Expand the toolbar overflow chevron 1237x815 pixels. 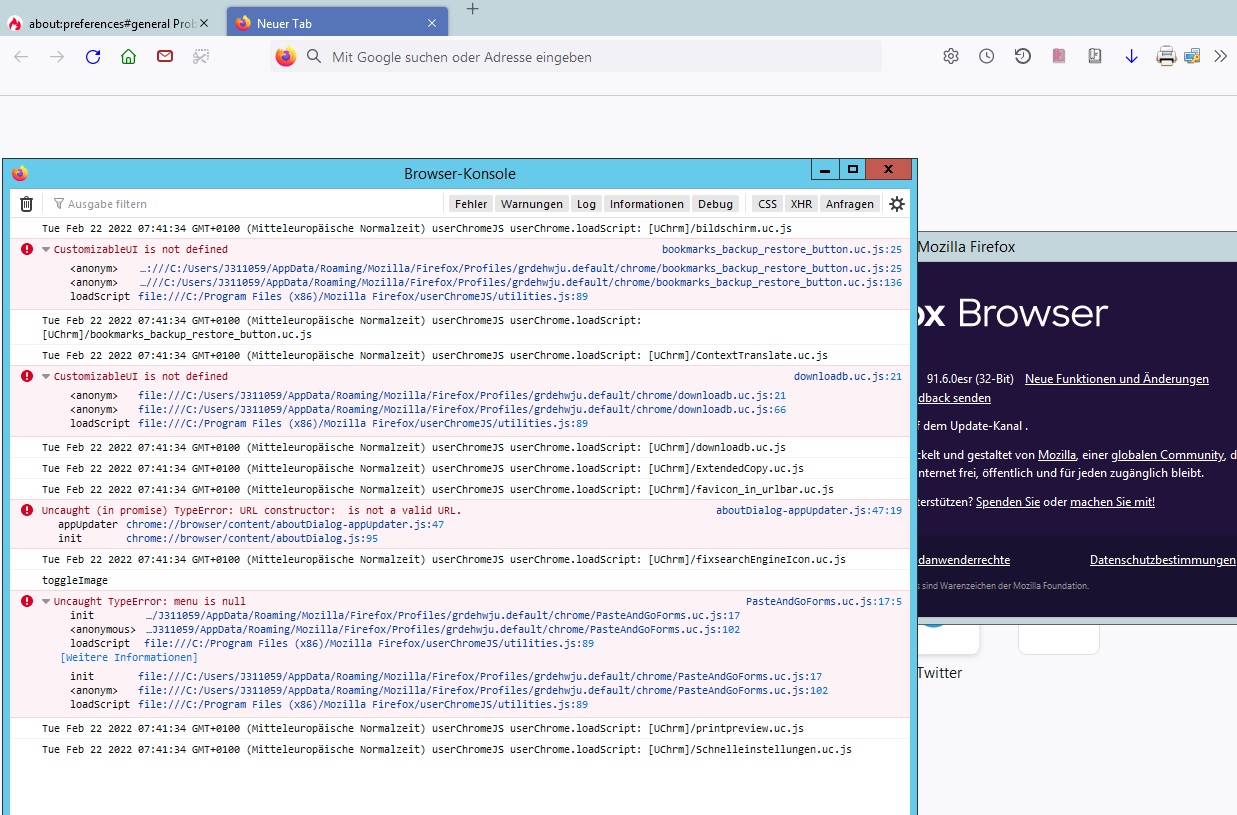pos(1220,57)
